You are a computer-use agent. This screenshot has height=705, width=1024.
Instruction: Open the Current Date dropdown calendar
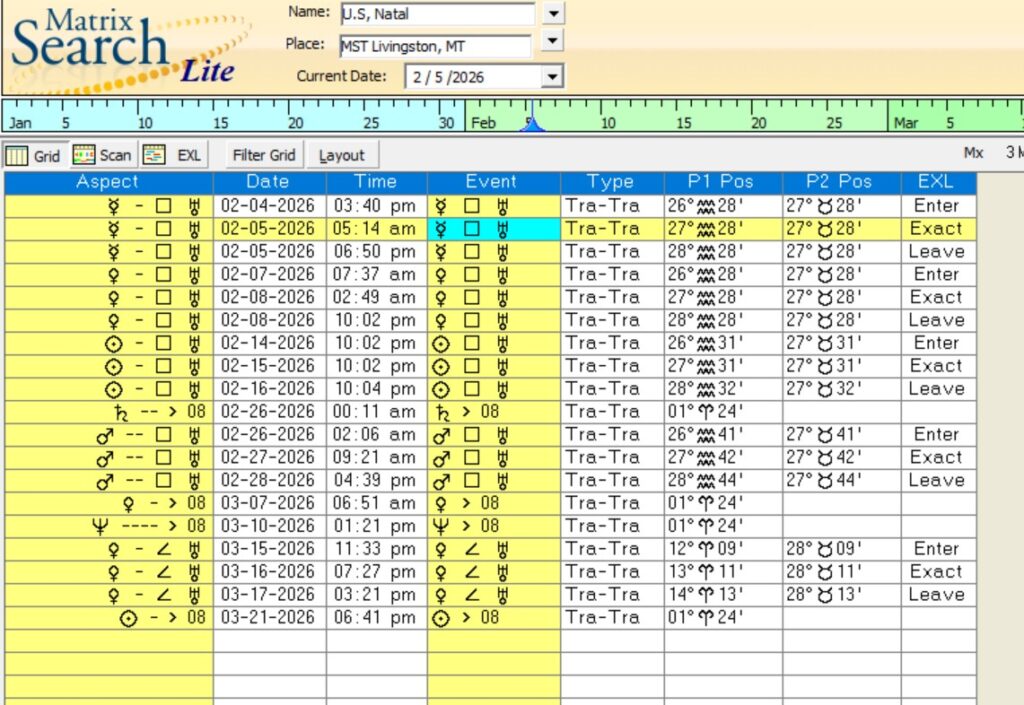(551, 77)
